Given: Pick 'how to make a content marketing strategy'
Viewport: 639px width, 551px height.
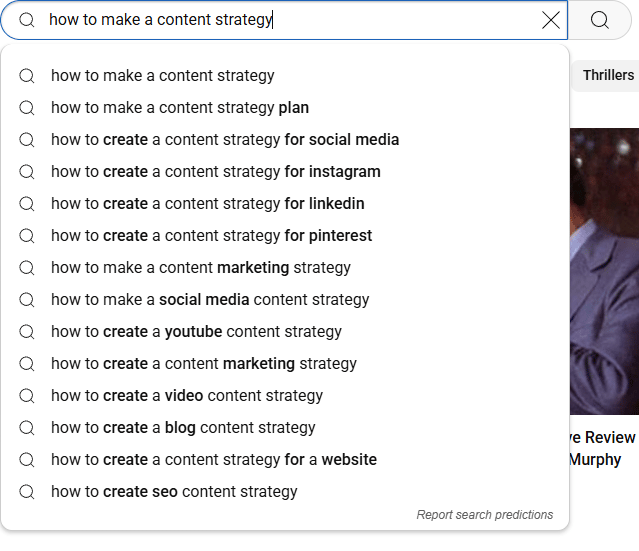Looking at the screenshot, I should coord(201,267).
